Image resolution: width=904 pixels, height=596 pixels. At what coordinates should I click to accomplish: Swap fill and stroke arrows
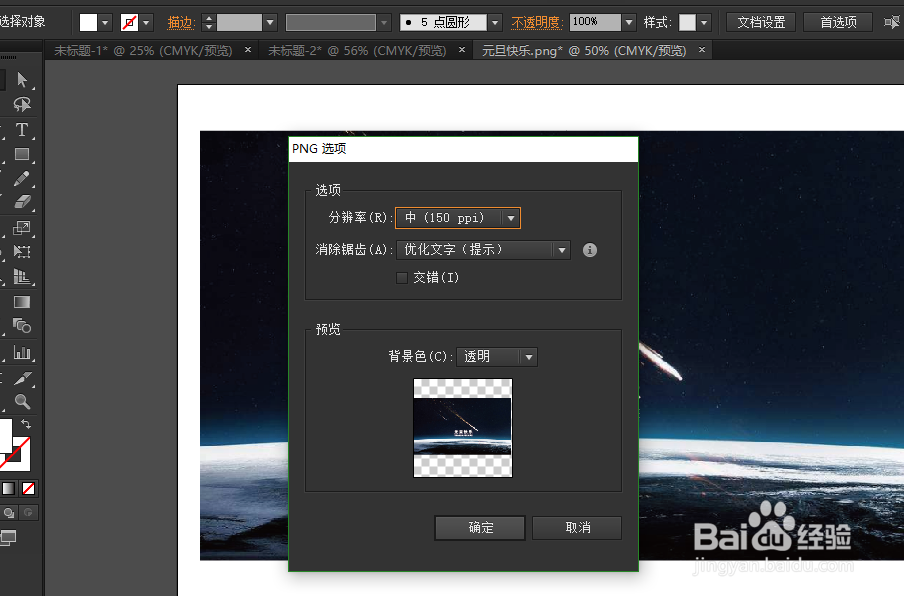click(x=26, y=424)
